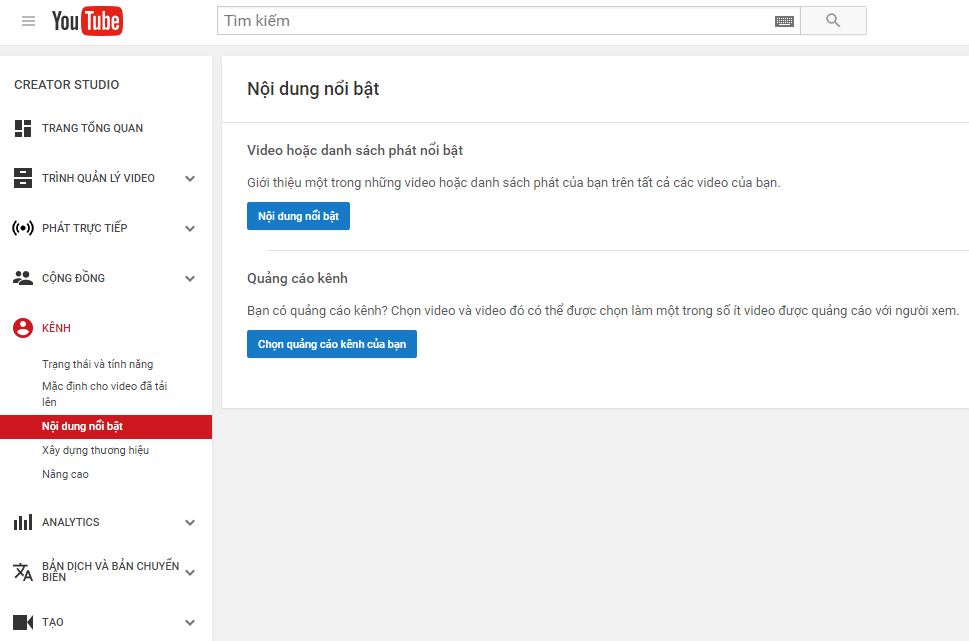
Task: Toggle the sidebar with hamburger menu
Action: click(28, 20)
